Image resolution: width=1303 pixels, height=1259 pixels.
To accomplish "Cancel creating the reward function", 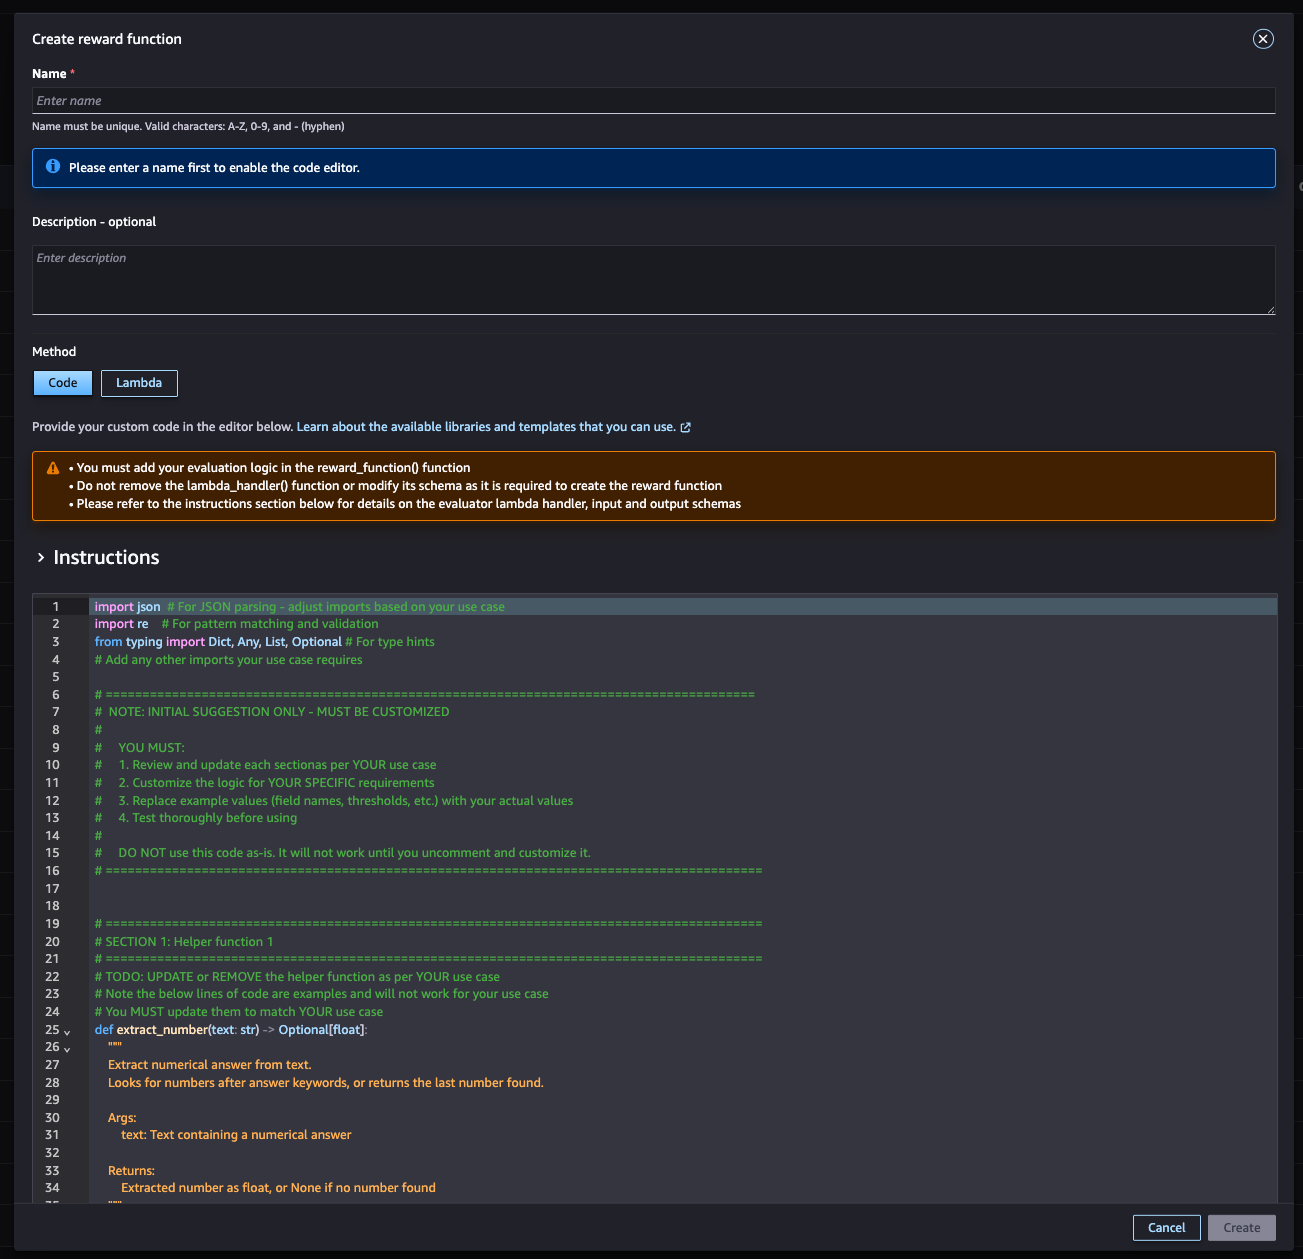I will pos(1166,1228).
